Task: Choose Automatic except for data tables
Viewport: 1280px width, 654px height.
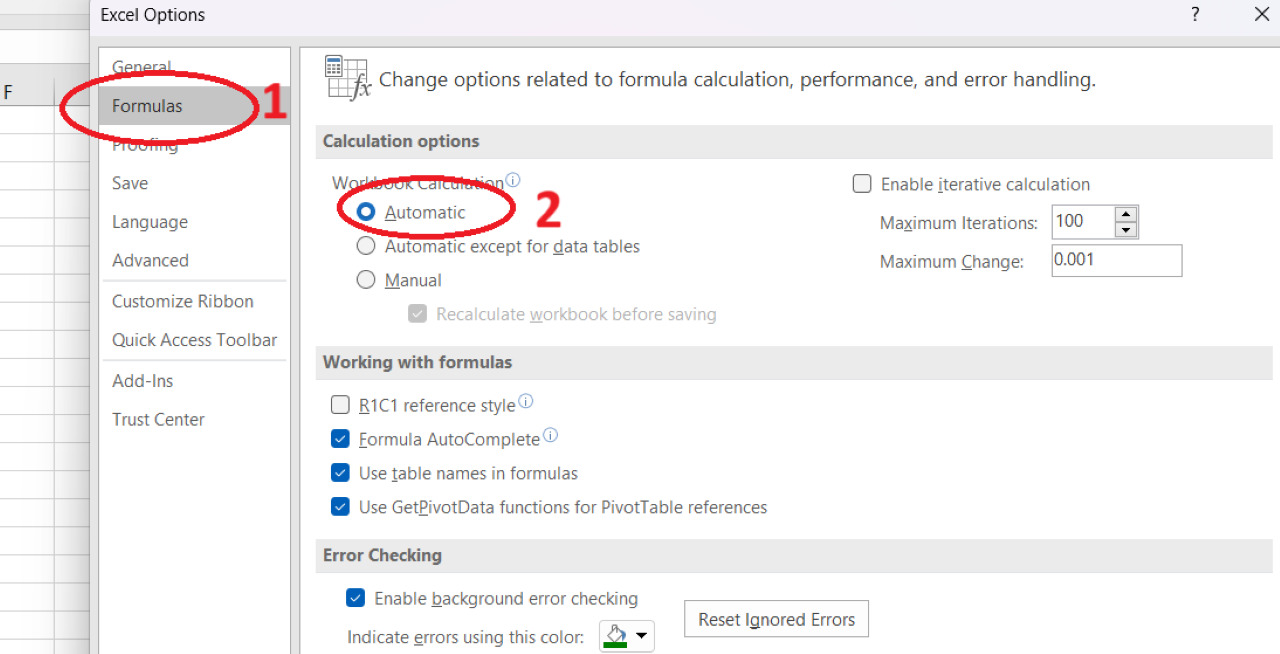Action: pos(366,246)
